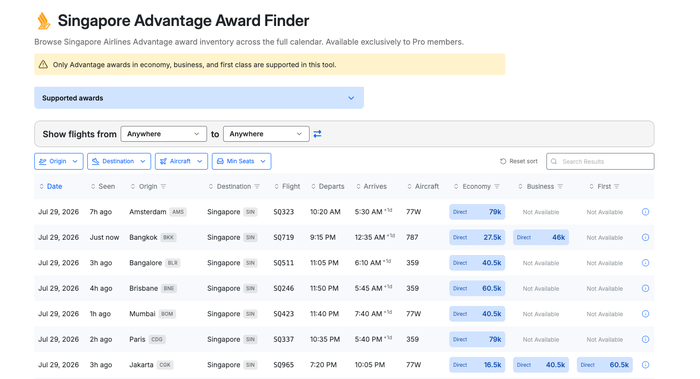700x379 pixels.
Task: Sort table by Origin column header
Action: point(144,187)
